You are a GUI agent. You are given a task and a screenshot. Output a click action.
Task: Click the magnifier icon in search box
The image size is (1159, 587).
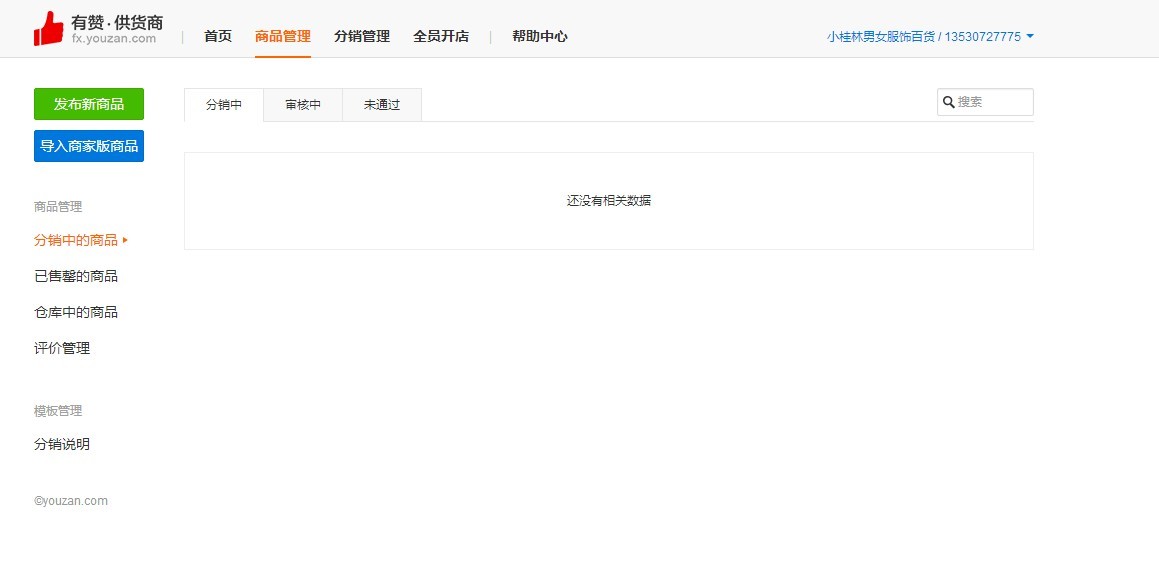tap(948, 102)
